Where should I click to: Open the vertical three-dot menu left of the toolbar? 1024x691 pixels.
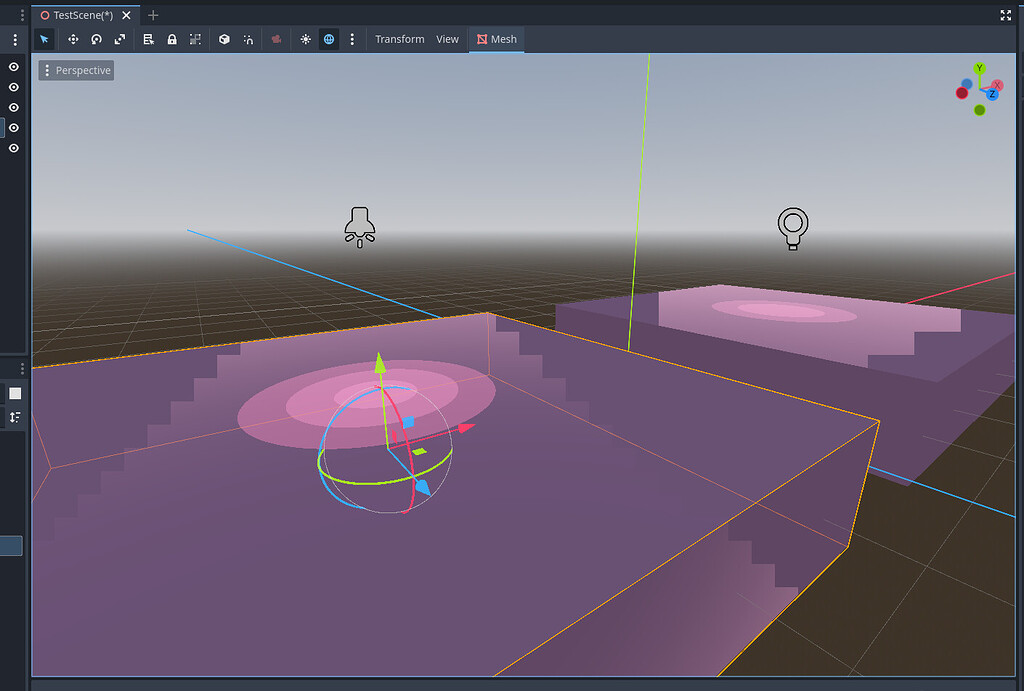[14, 39]
